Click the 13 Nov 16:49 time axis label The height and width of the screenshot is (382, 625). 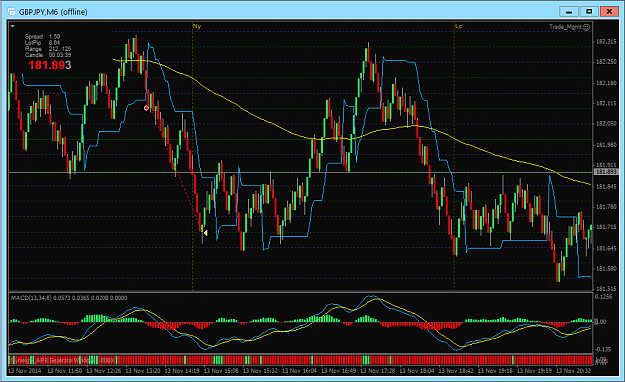338,370
